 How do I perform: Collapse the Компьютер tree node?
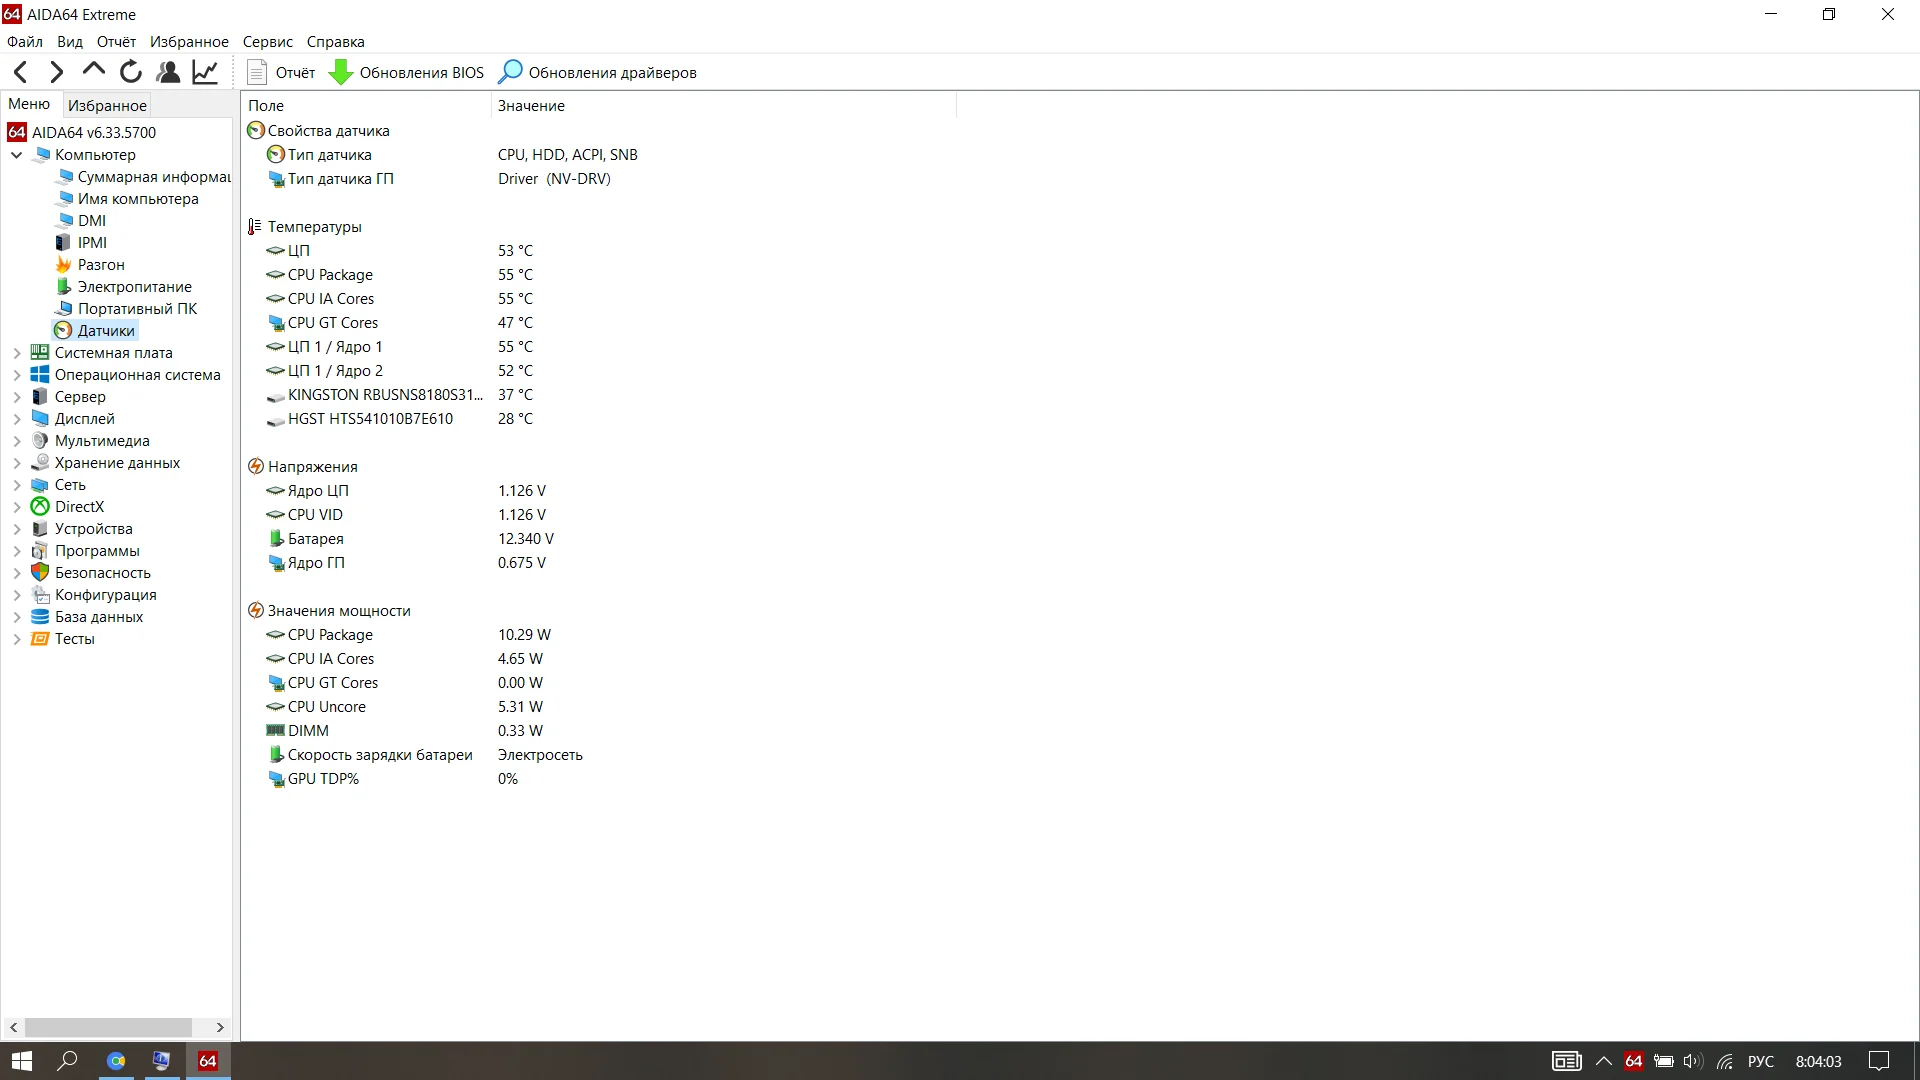pos(17,155)
